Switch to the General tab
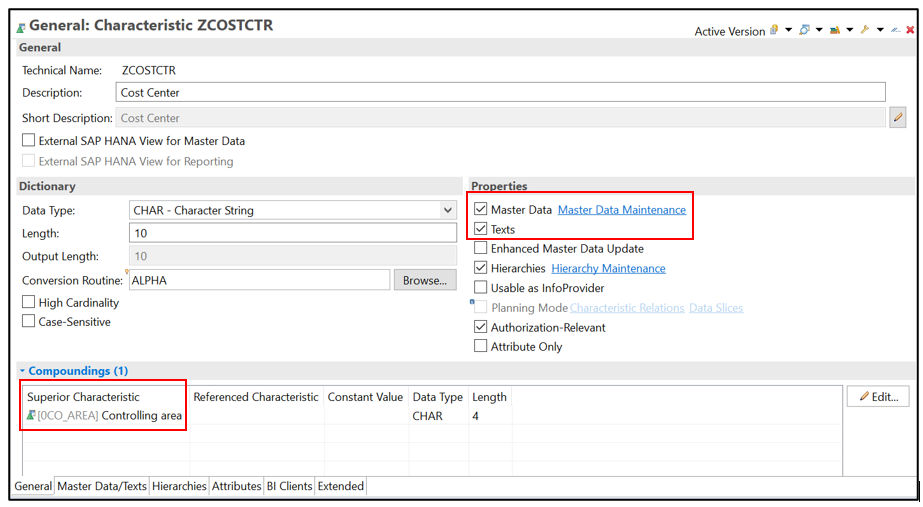This screenshot has width=923, height=507. 33,486
